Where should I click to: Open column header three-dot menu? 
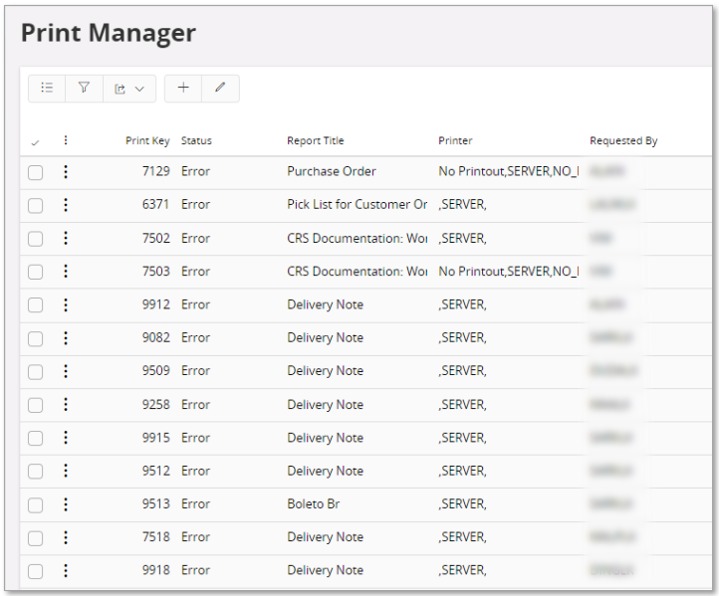point(65,141)
